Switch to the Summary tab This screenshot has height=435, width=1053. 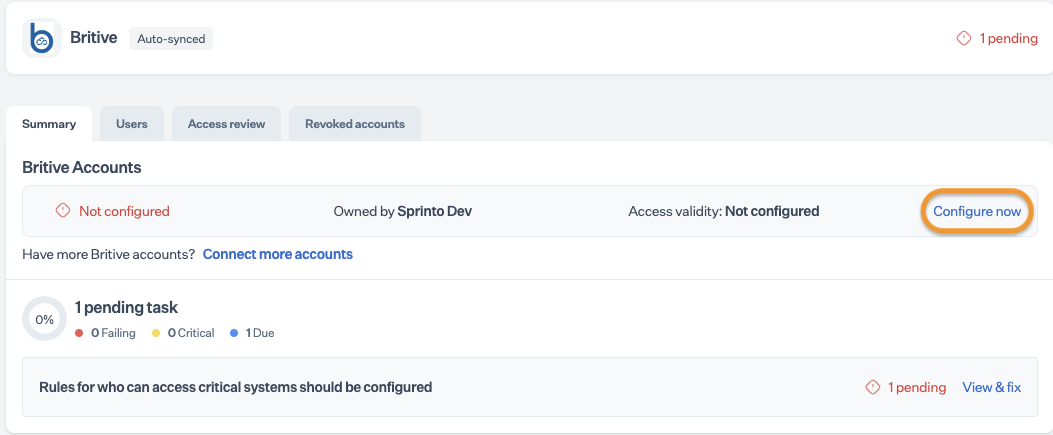pos(49,124)
